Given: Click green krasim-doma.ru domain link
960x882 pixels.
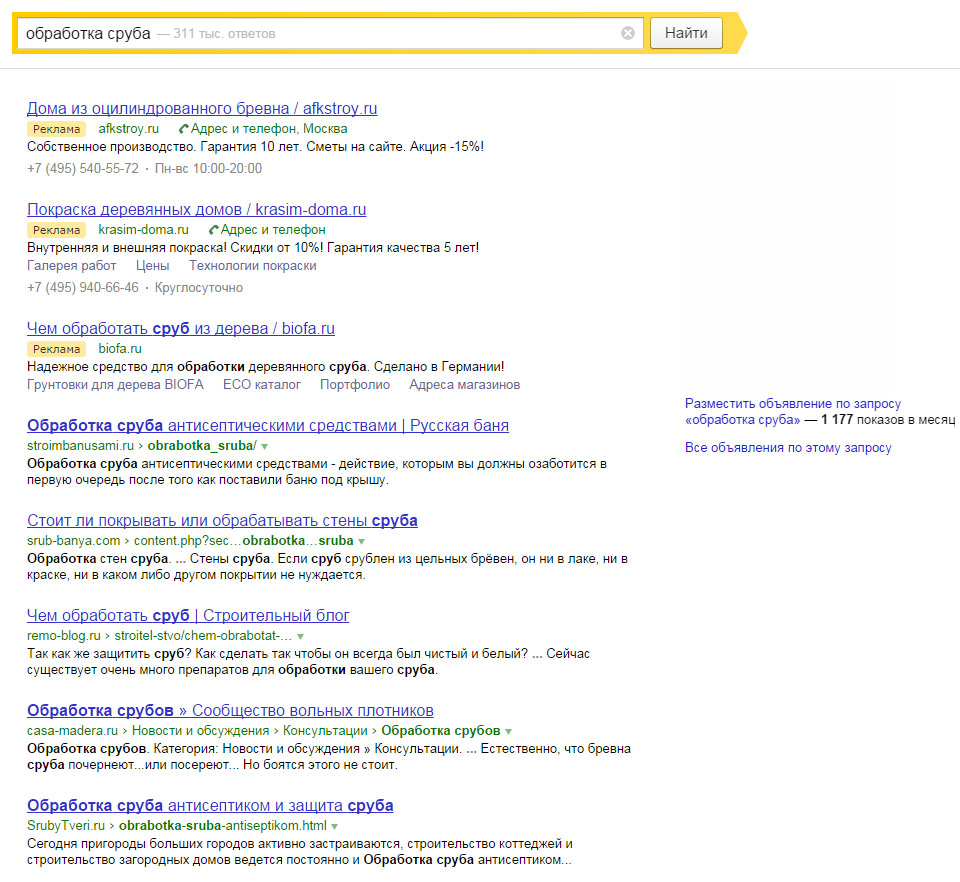Looking at the screenshot, I should click(x=143, y=230).
